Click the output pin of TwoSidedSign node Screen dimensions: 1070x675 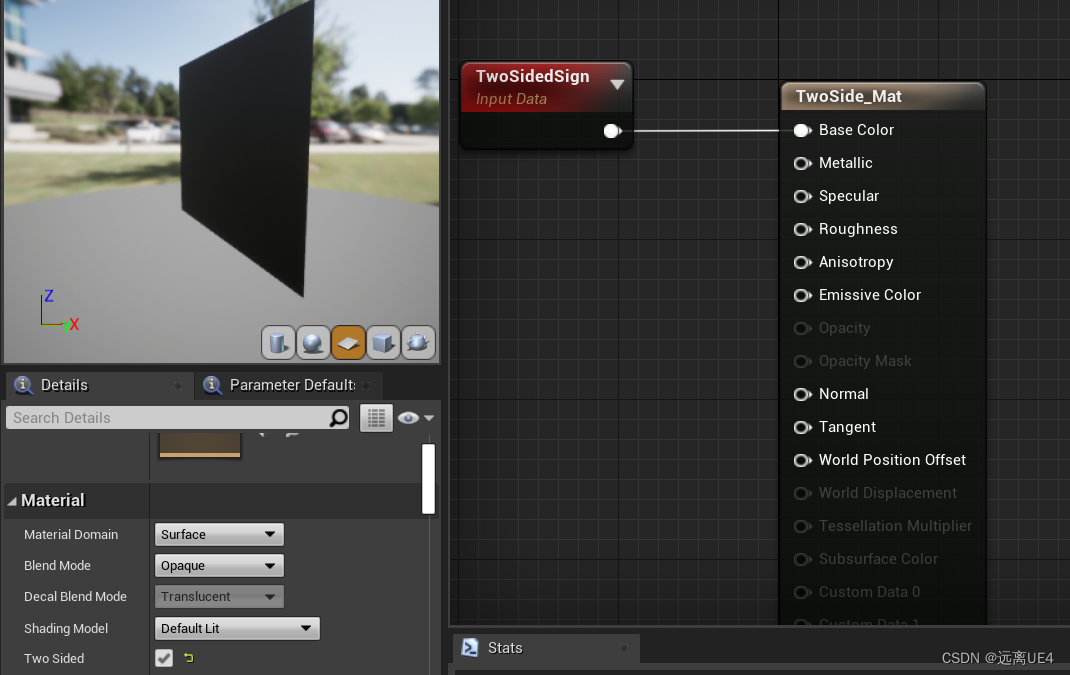612,131
